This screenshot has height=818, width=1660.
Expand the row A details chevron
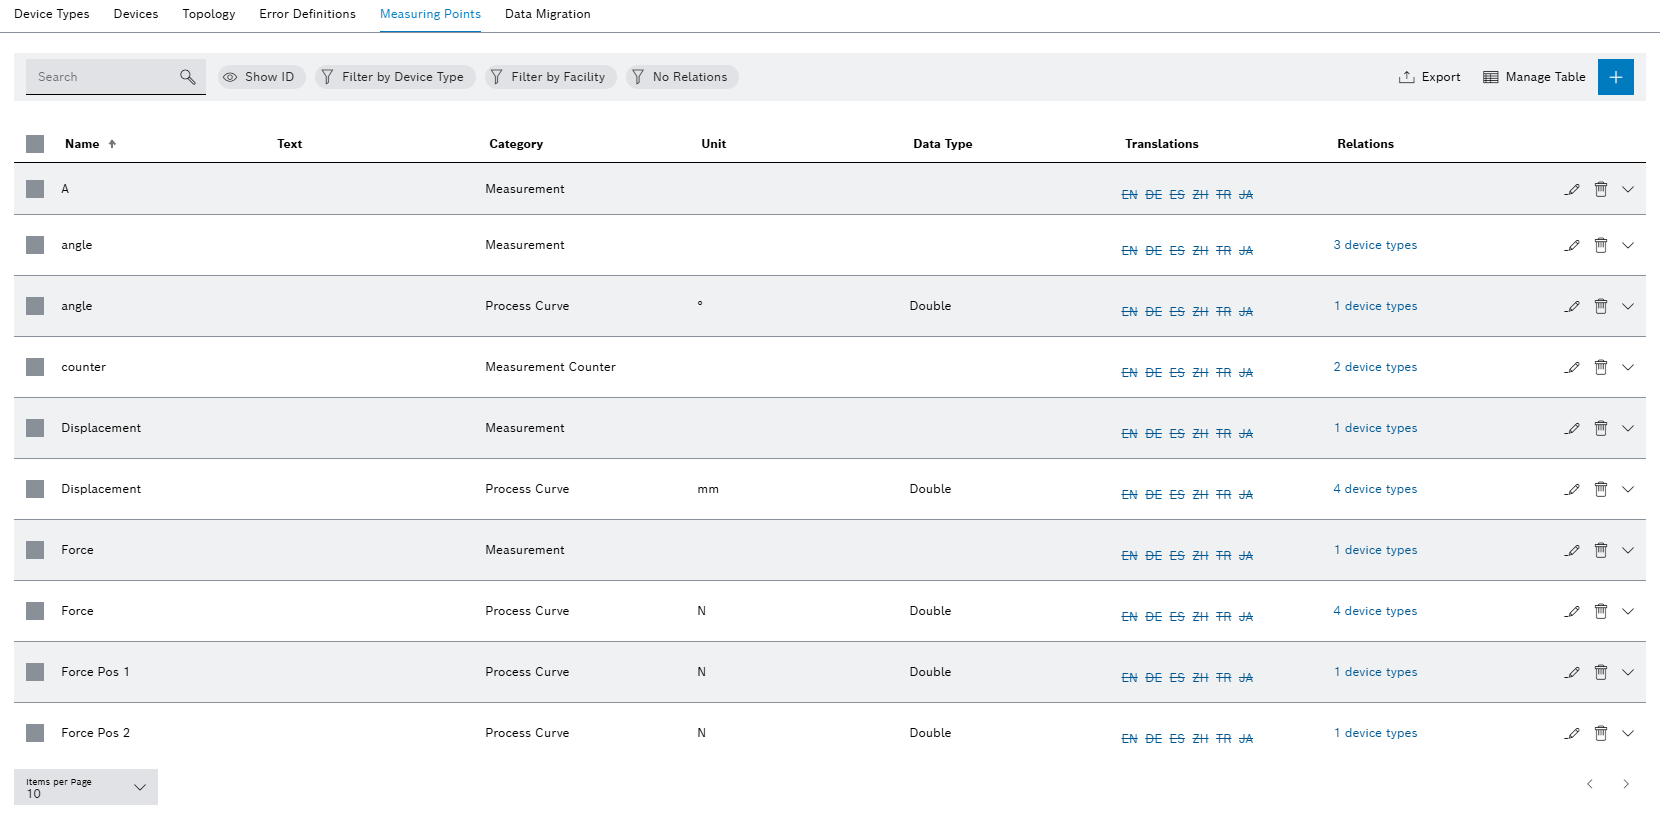tap(1627, 189)
